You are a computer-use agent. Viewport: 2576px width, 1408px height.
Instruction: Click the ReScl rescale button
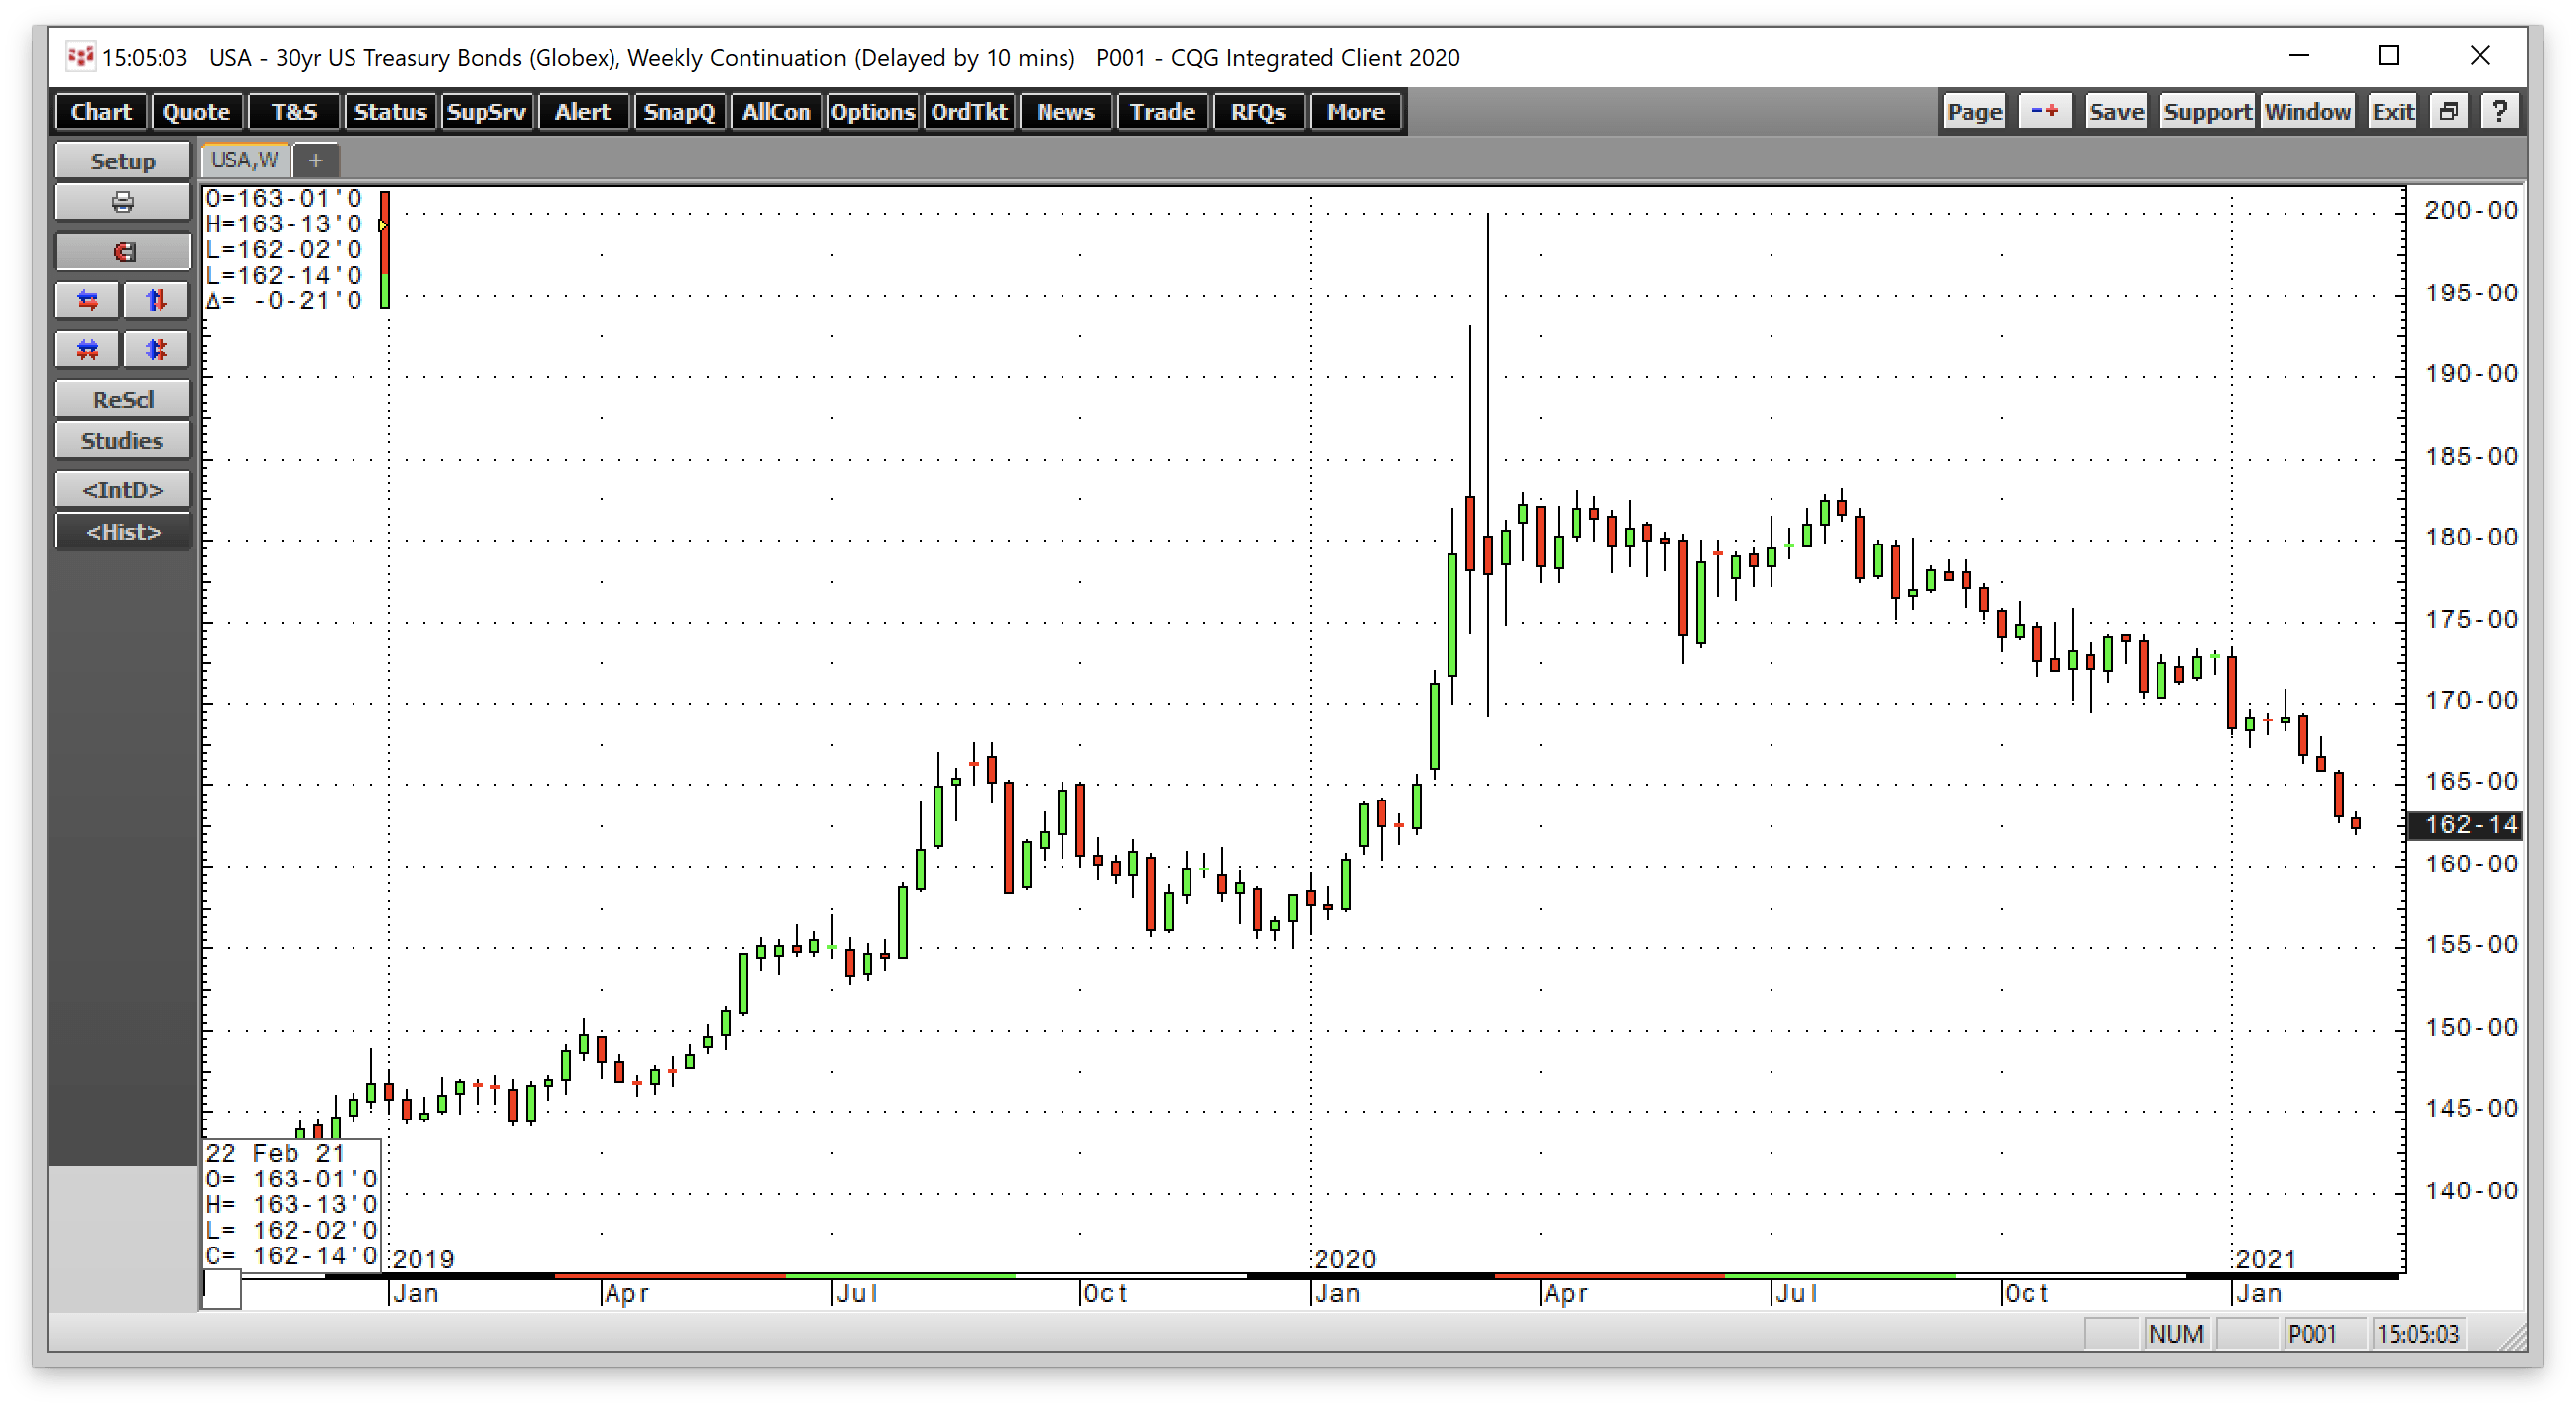pyautogui.click(x=122, y=399)
